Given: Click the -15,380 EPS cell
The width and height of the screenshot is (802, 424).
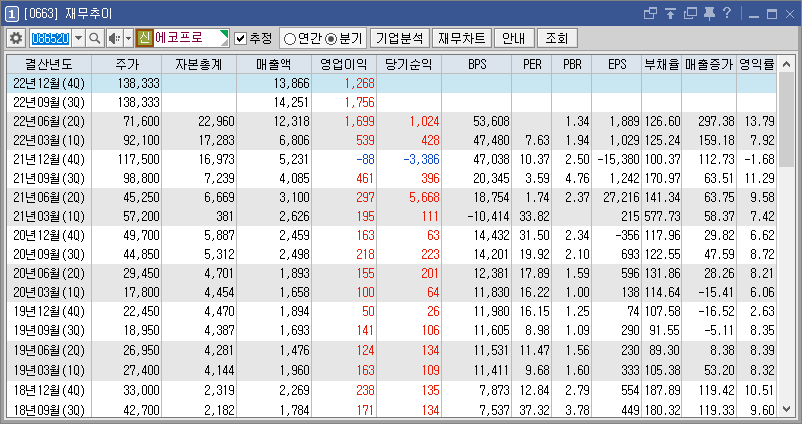Looking at the screenshot, I should coord(618,160).
